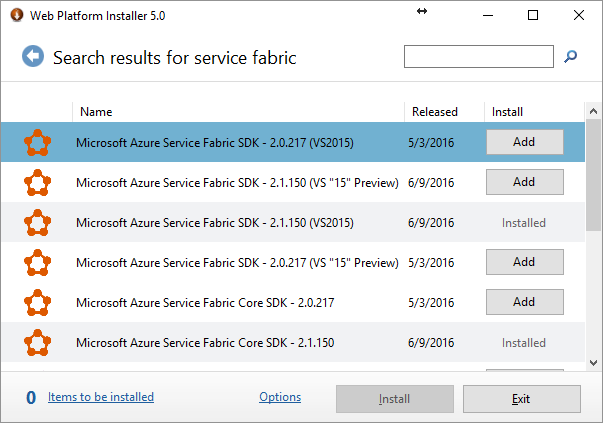Add SDK 2.0.217 (VS "15" Preview)
This screenshot has width=603, height=423.
(525, 262)
